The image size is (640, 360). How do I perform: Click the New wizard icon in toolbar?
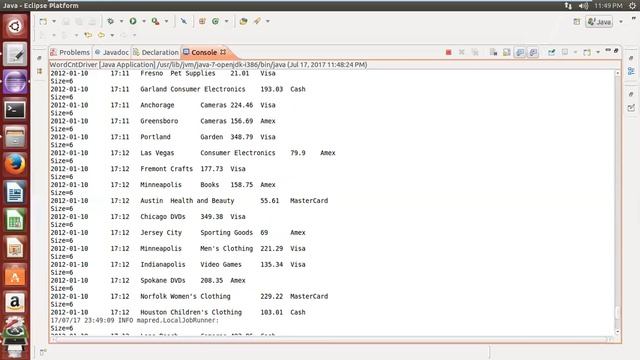point(43,21)
